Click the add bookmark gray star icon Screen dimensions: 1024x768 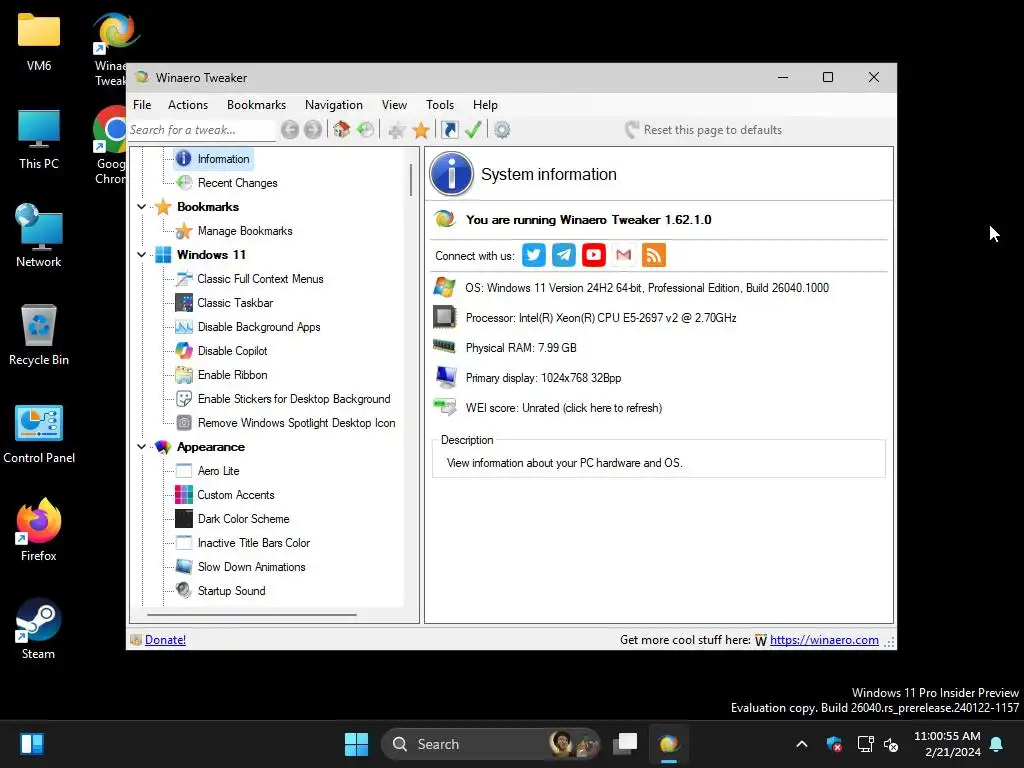pyautogui.click(x=396, y=130)
